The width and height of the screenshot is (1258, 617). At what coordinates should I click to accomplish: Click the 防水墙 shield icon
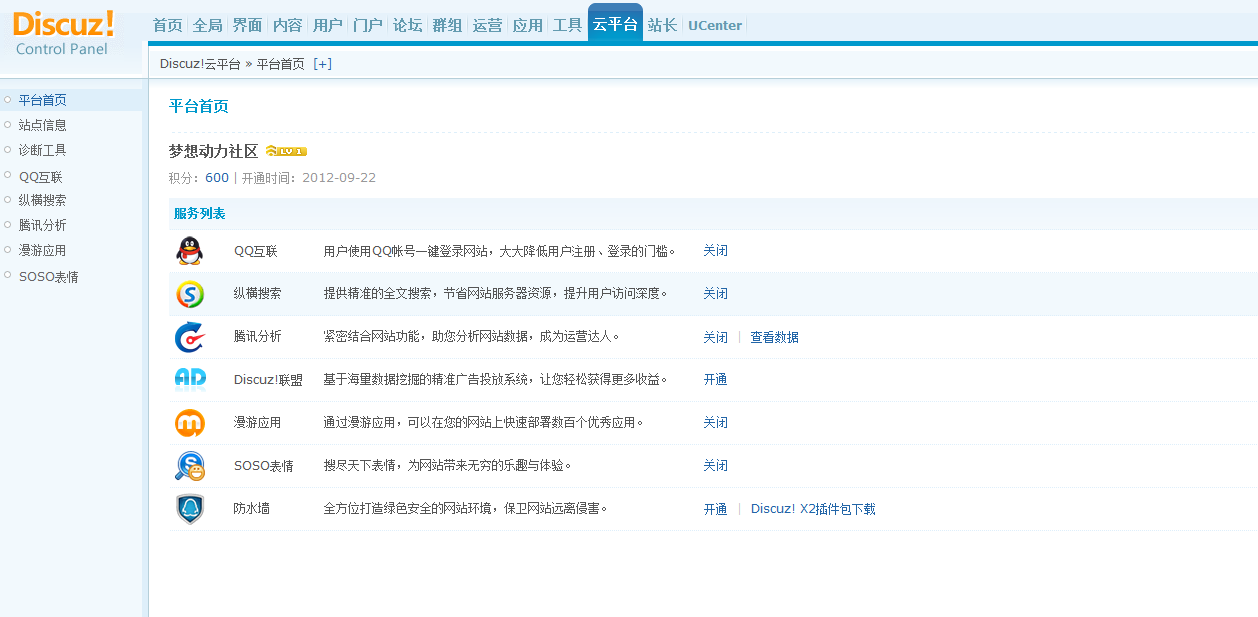(190, 509)
